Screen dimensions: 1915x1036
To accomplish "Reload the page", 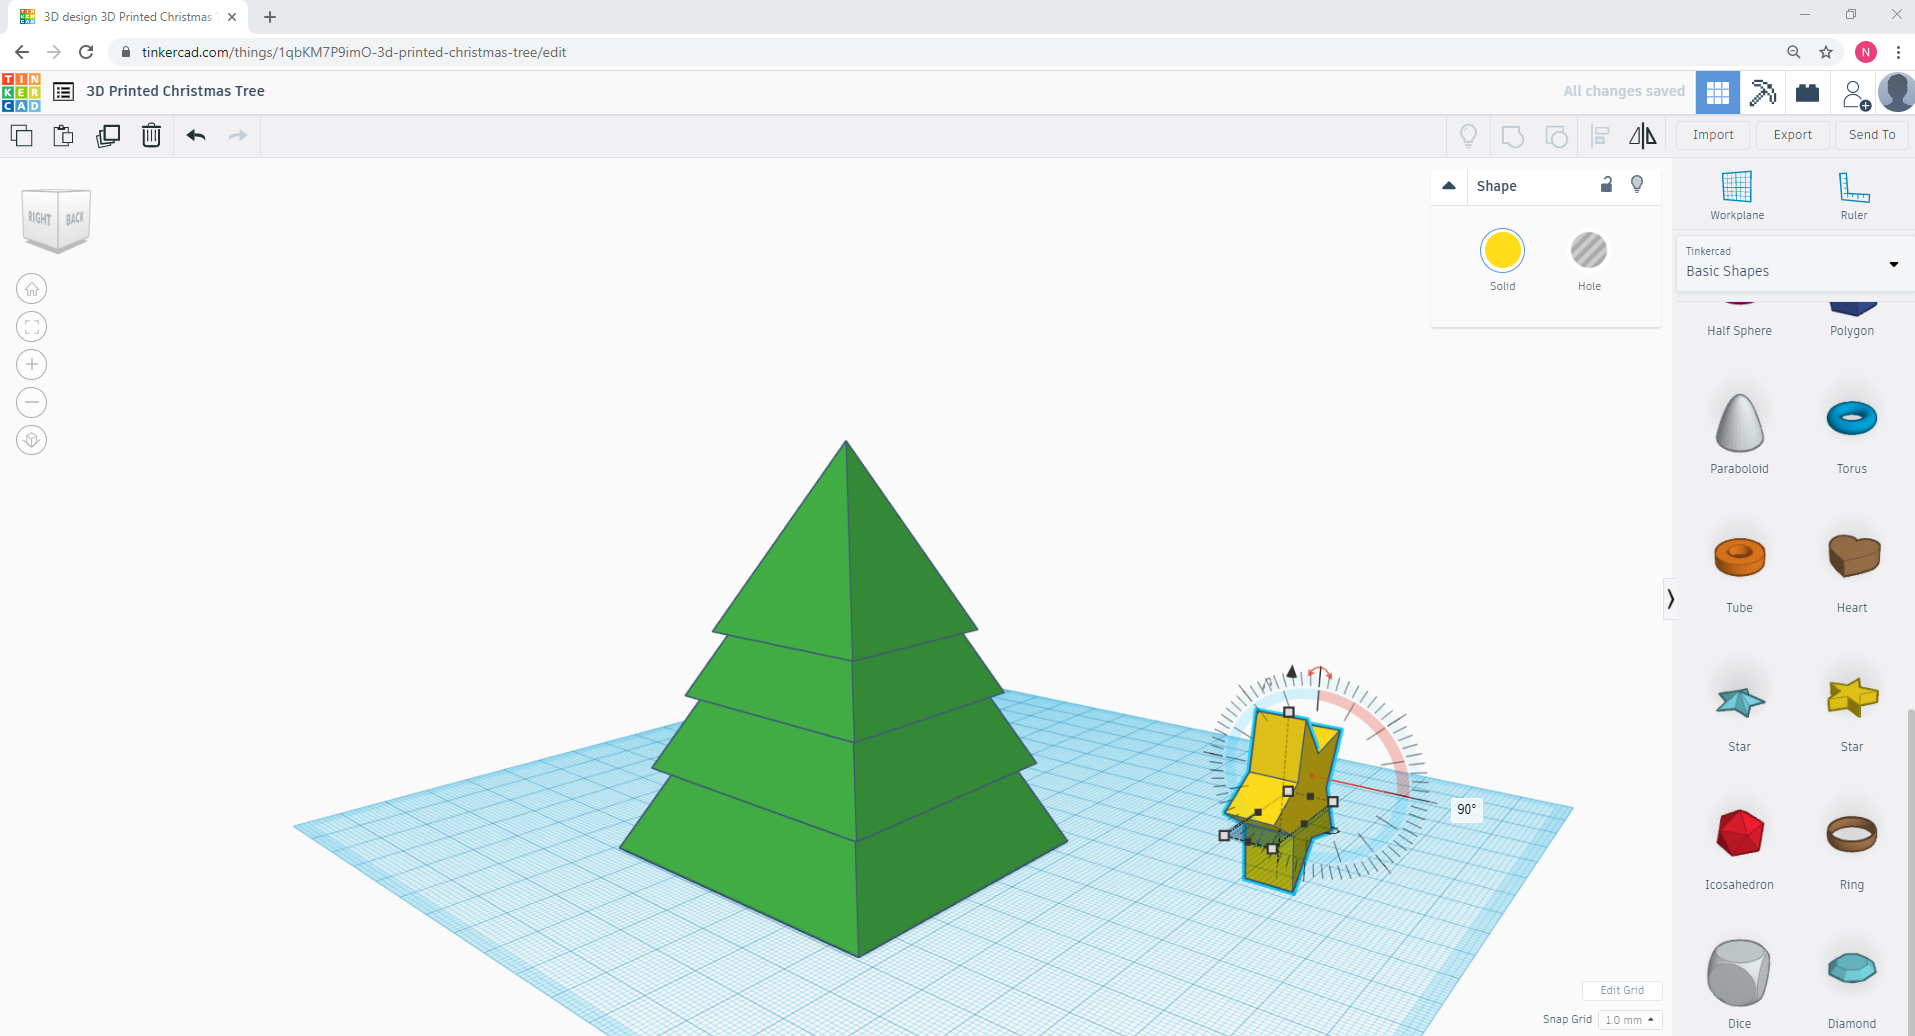I will coord(86,52).
